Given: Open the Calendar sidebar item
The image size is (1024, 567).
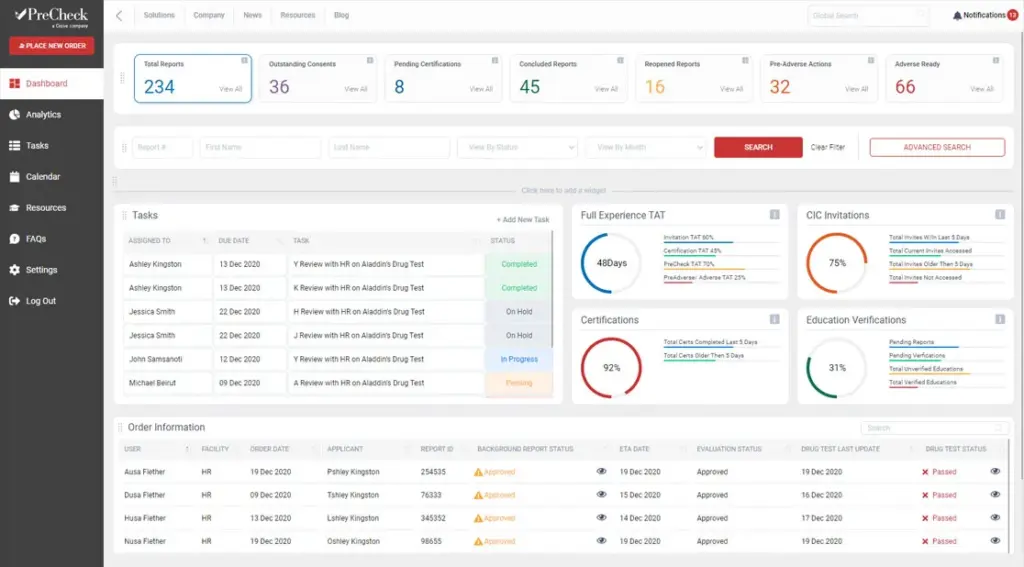Looking at the screenshot, I should tap(42, 177).
